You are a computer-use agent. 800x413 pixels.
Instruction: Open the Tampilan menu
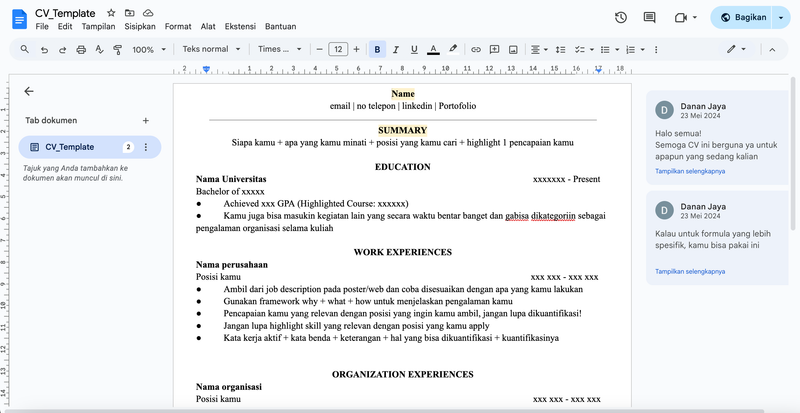[x=98, y=27]
